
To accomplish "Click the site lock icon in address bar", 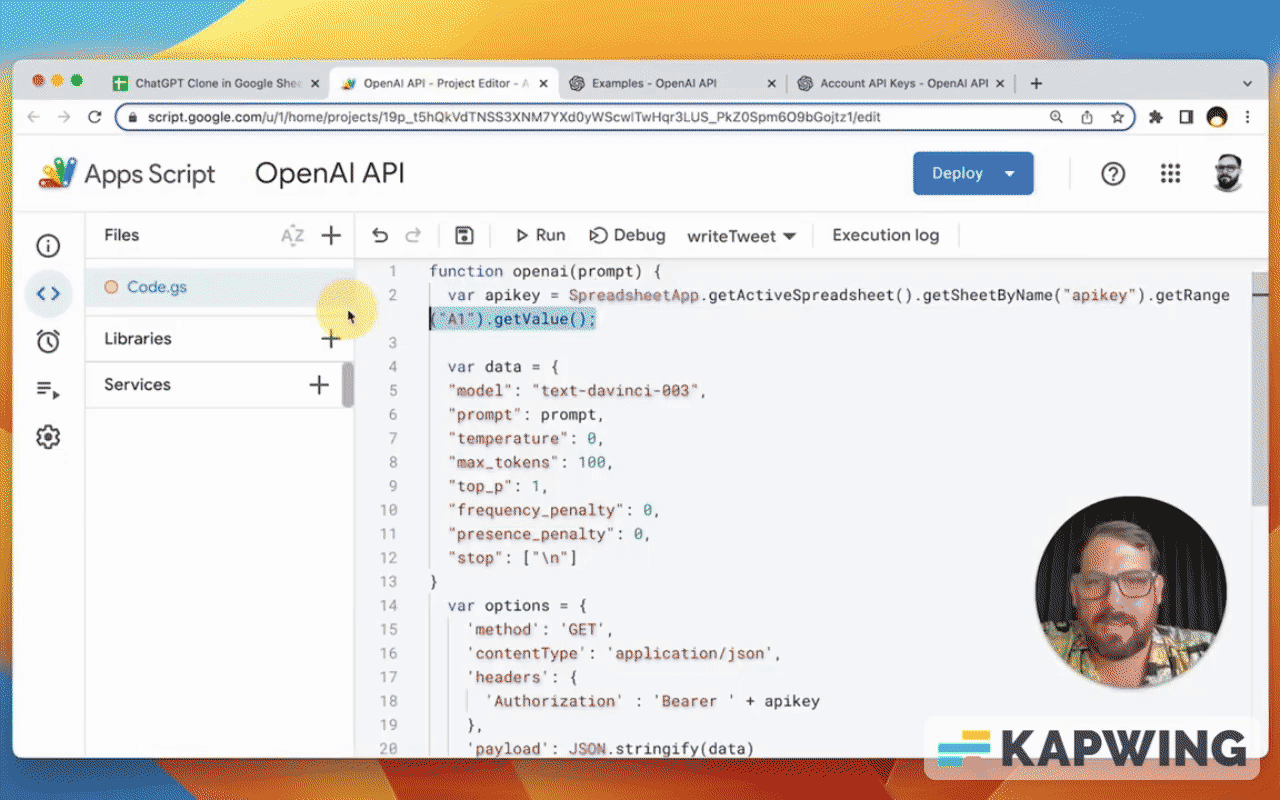I will click(133, 117).
